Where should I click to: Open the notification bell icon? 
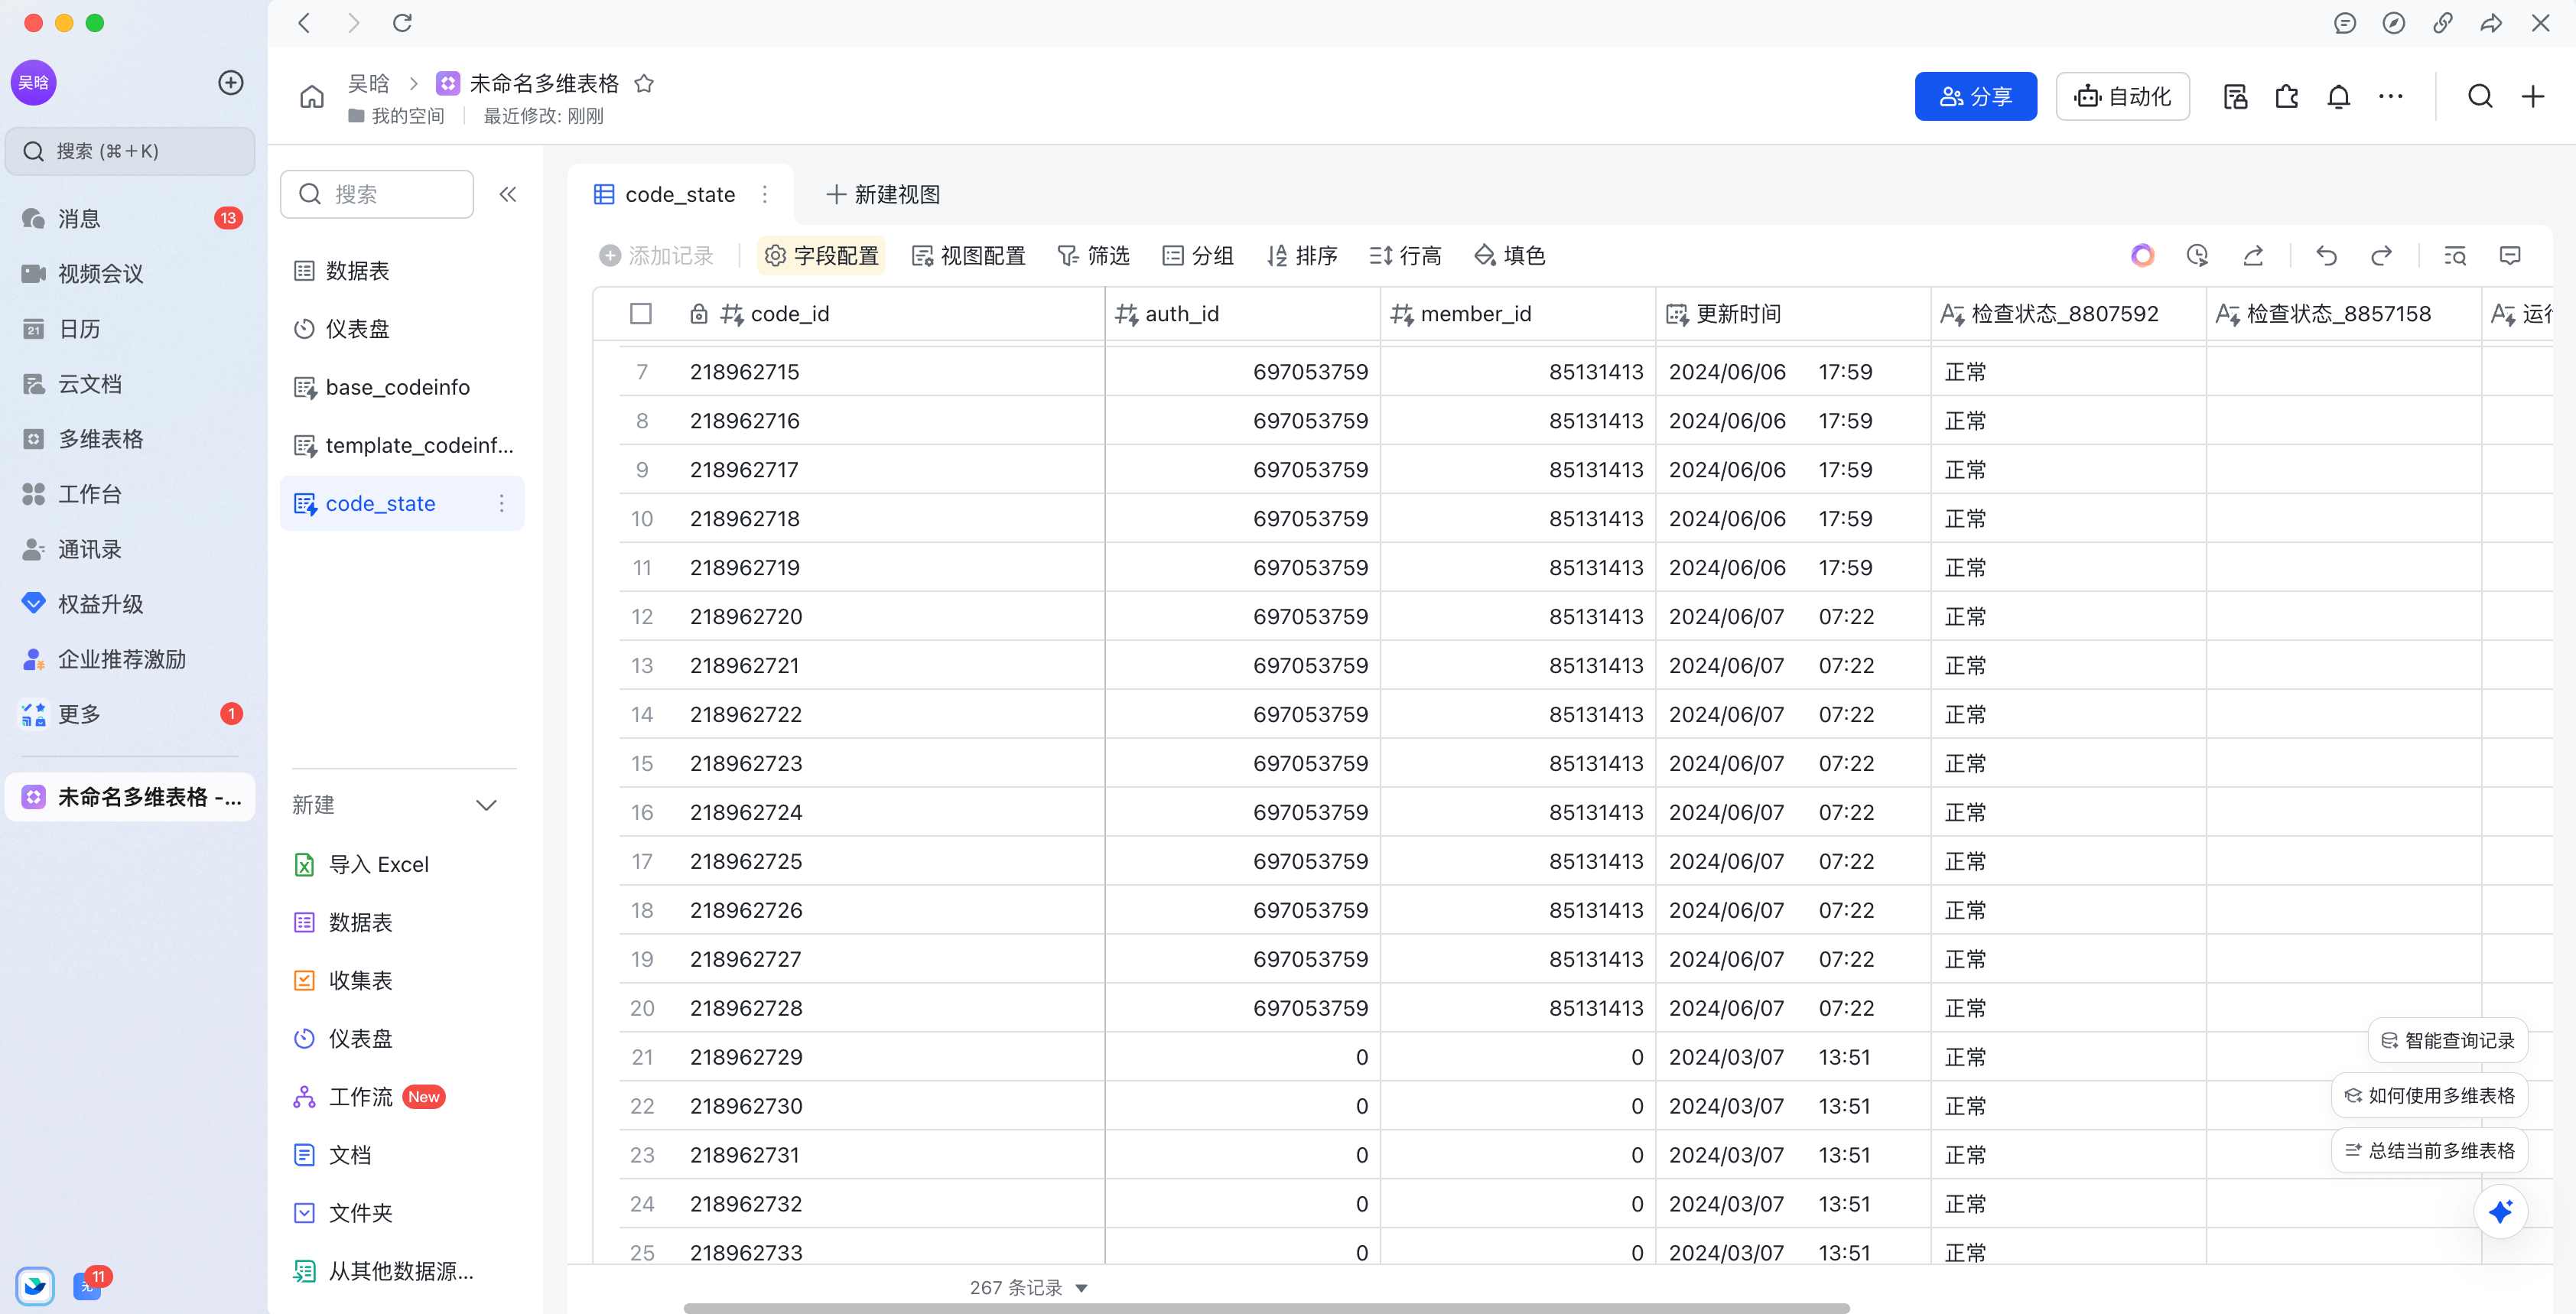tap(2339, 96)
